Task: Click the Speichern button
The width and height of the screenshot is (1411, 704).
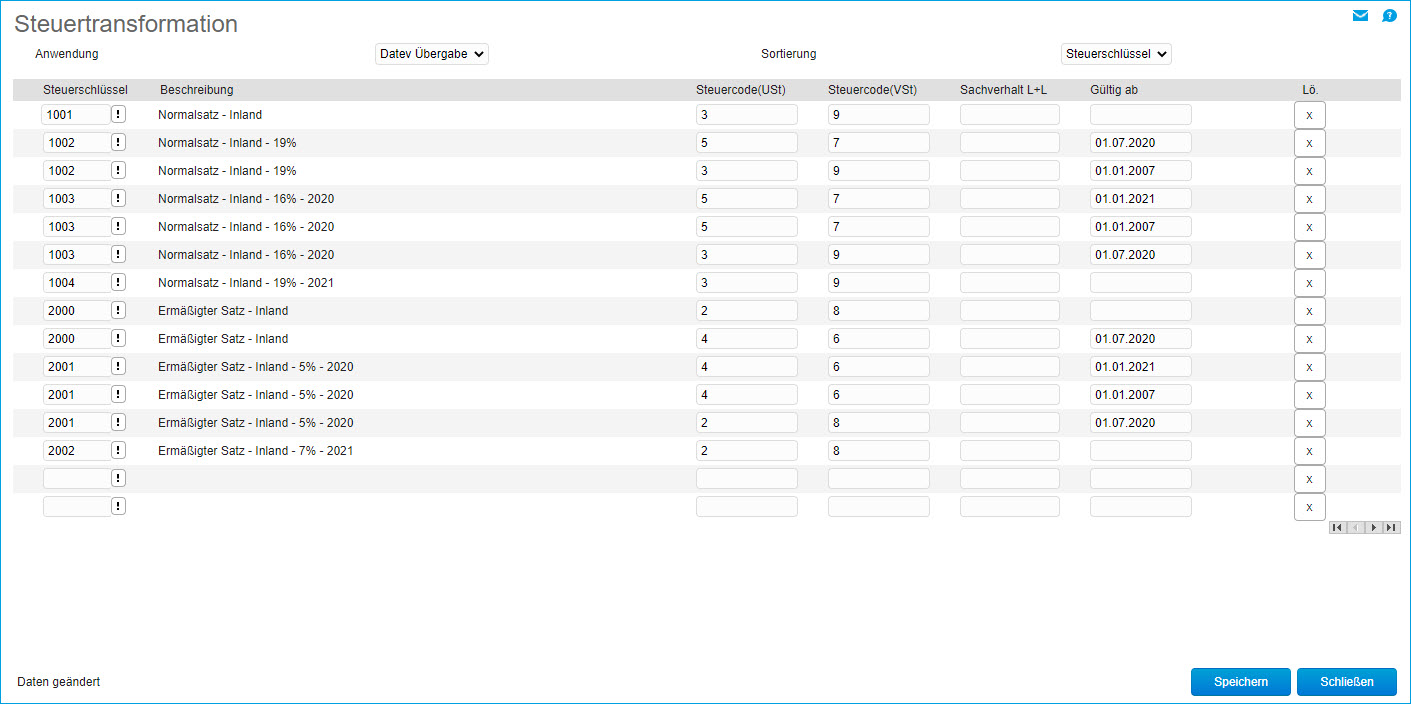Action: coord(1240,682)
